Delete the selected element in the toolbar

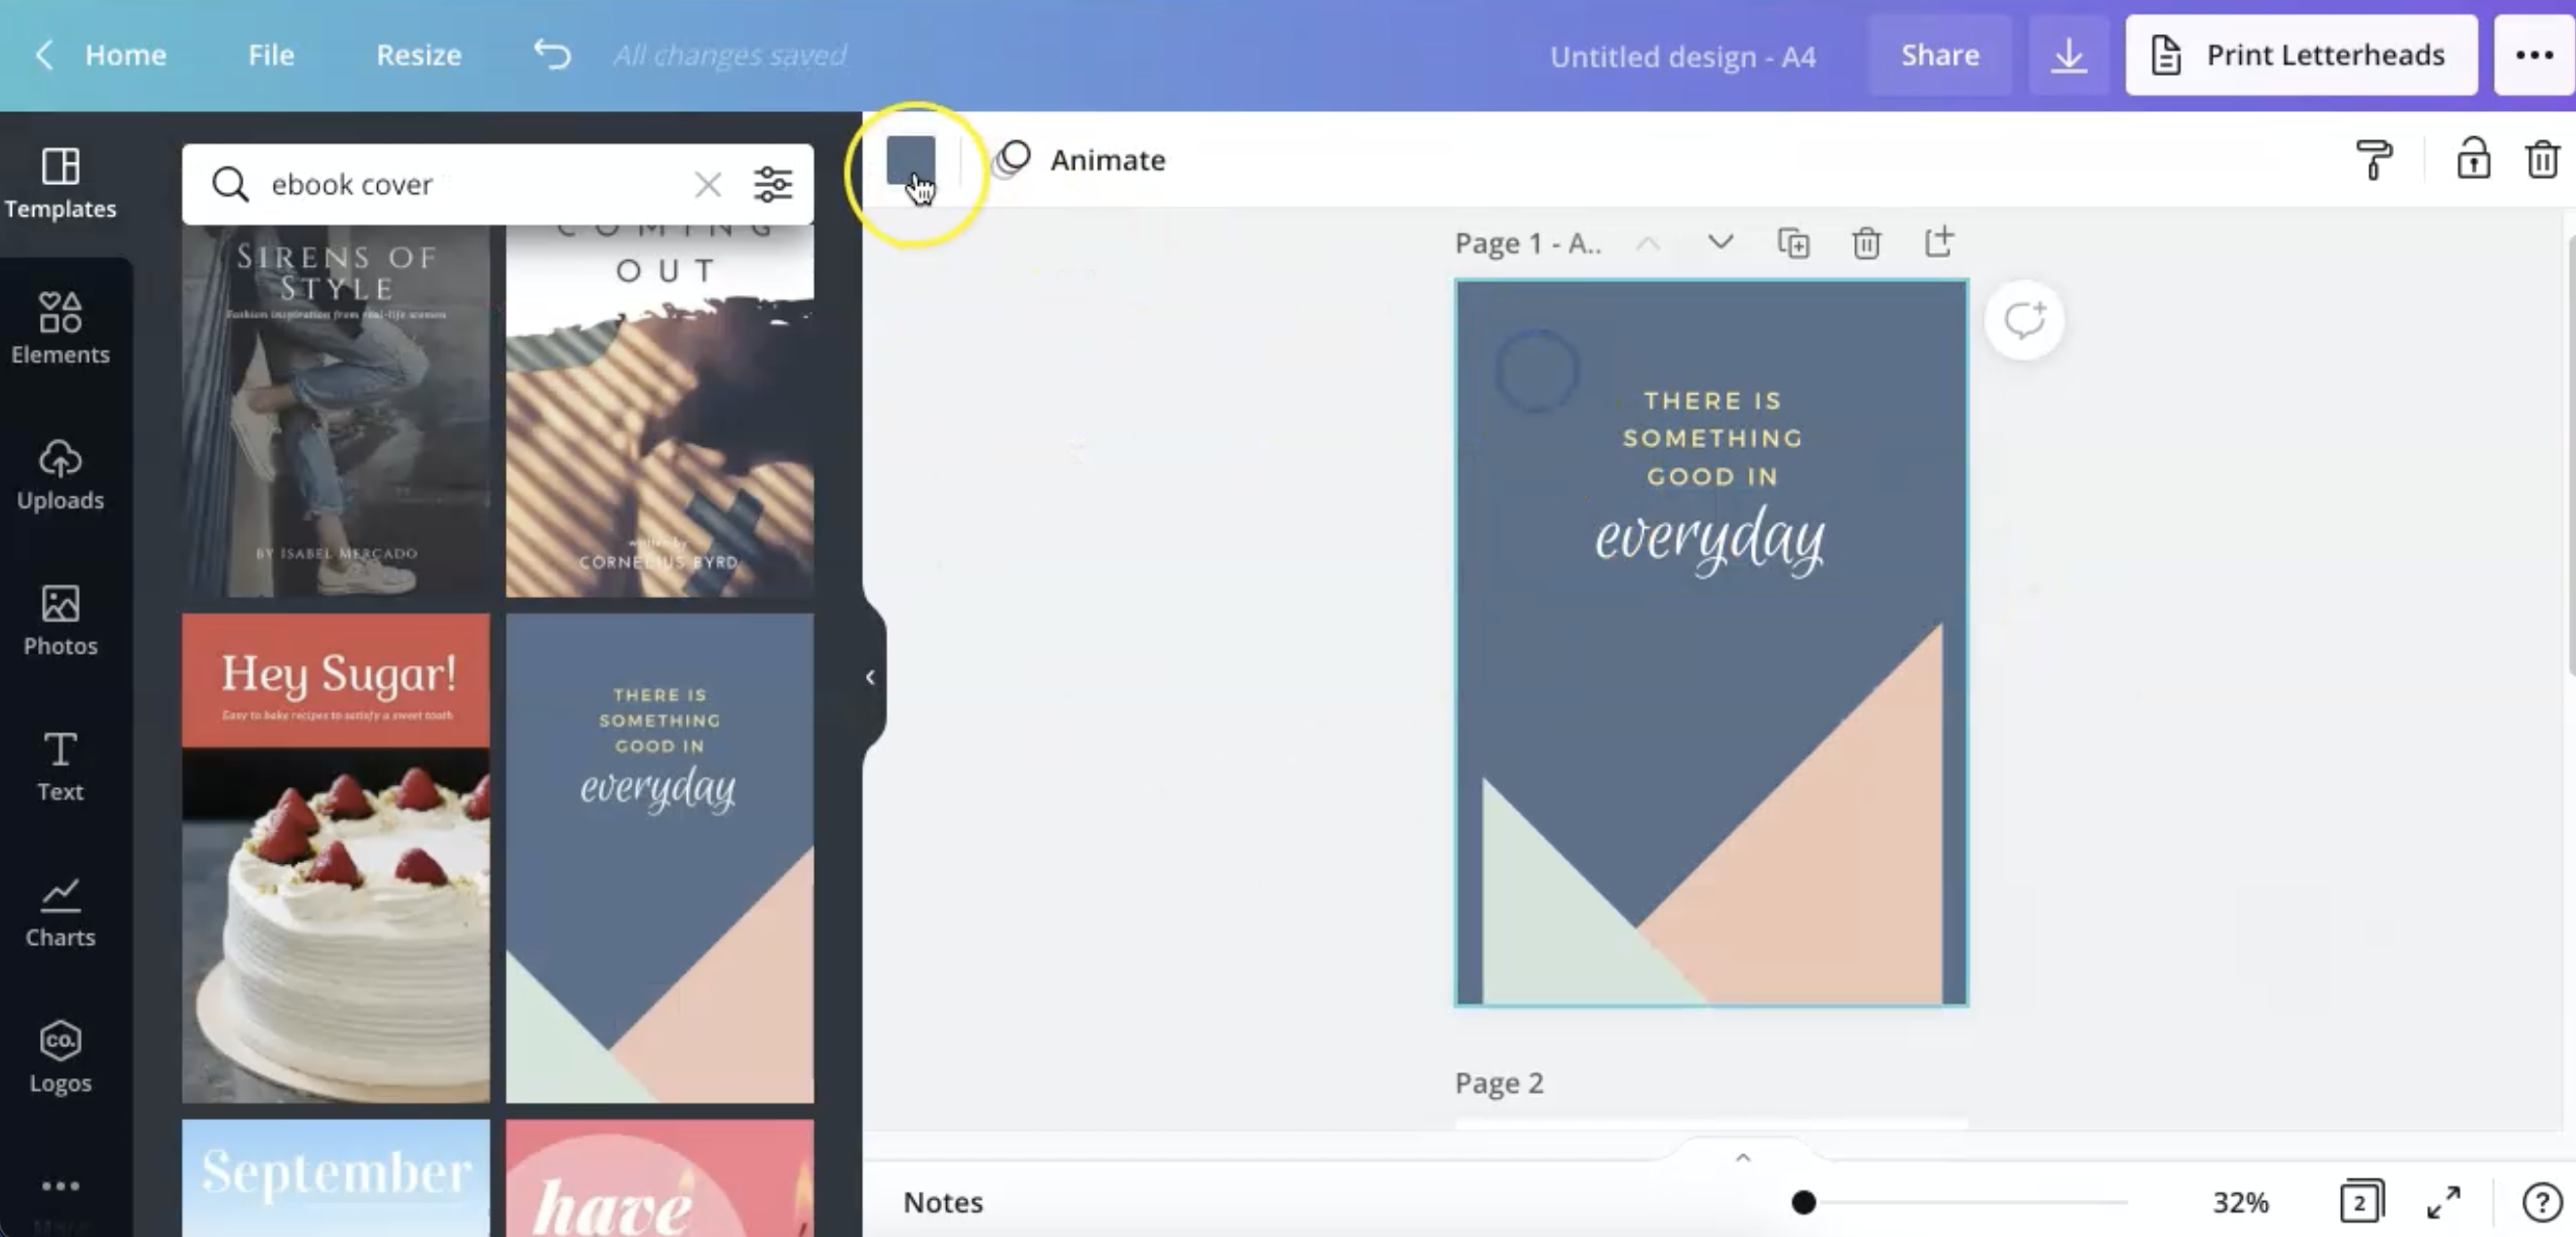pyautogui.click(x=2542, y=160)
